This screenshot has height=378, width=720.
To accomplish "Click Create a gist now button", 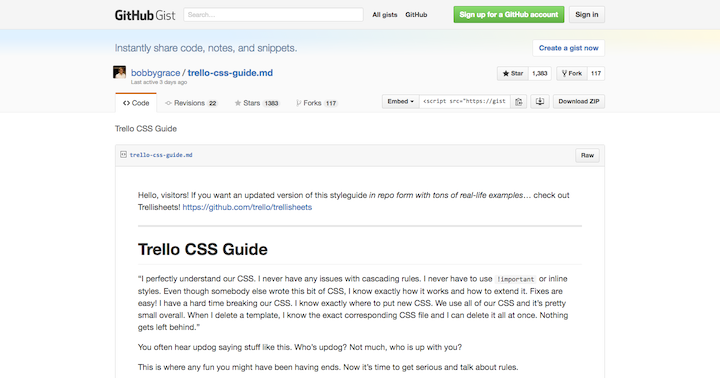I will [x=568, y=48].
